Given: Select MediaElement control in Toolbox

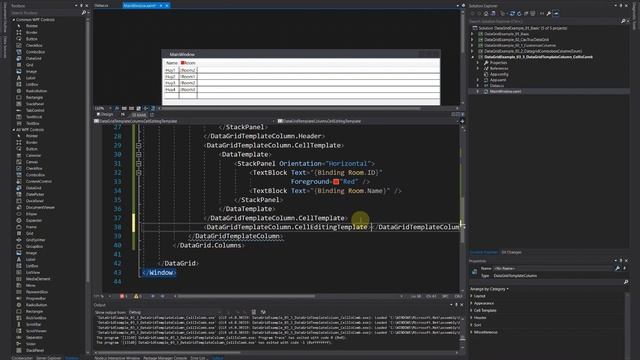Looking at the screenshot, I should pyautogui.click(x=38, y=279).
